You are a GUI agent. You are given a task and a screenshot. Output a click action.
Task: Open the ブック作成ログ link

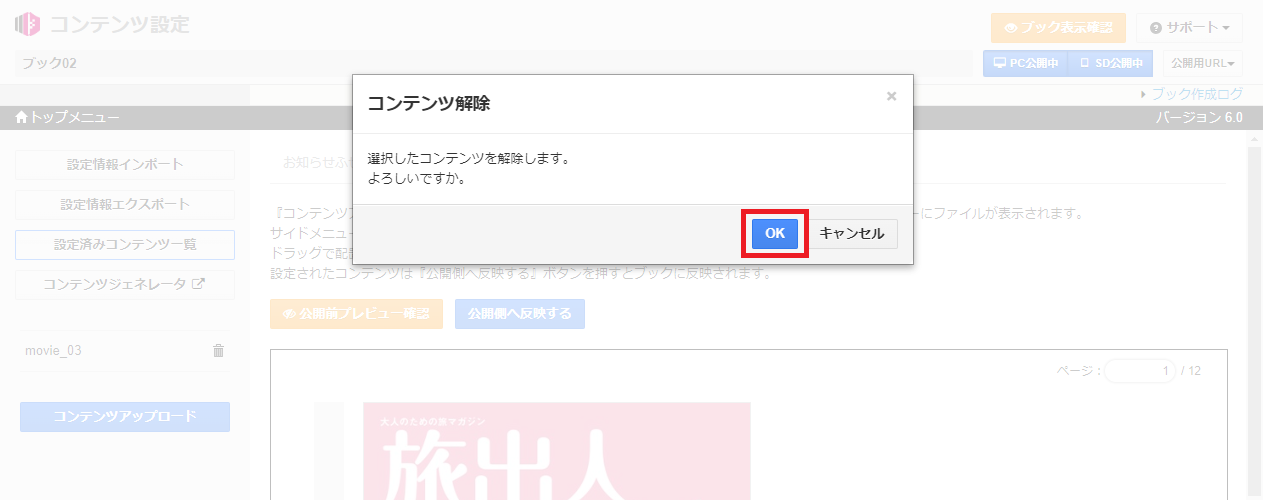point(1196,94)
